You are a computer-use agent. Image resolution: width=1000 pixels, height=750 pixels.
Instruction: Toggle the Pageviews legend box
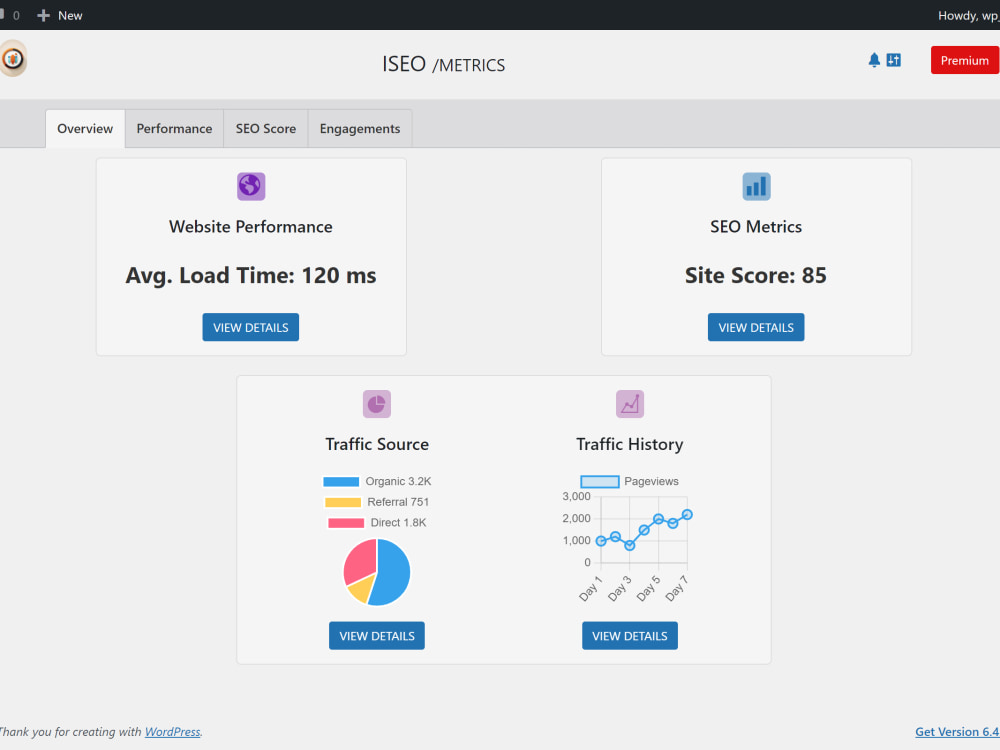pos(599,482)
